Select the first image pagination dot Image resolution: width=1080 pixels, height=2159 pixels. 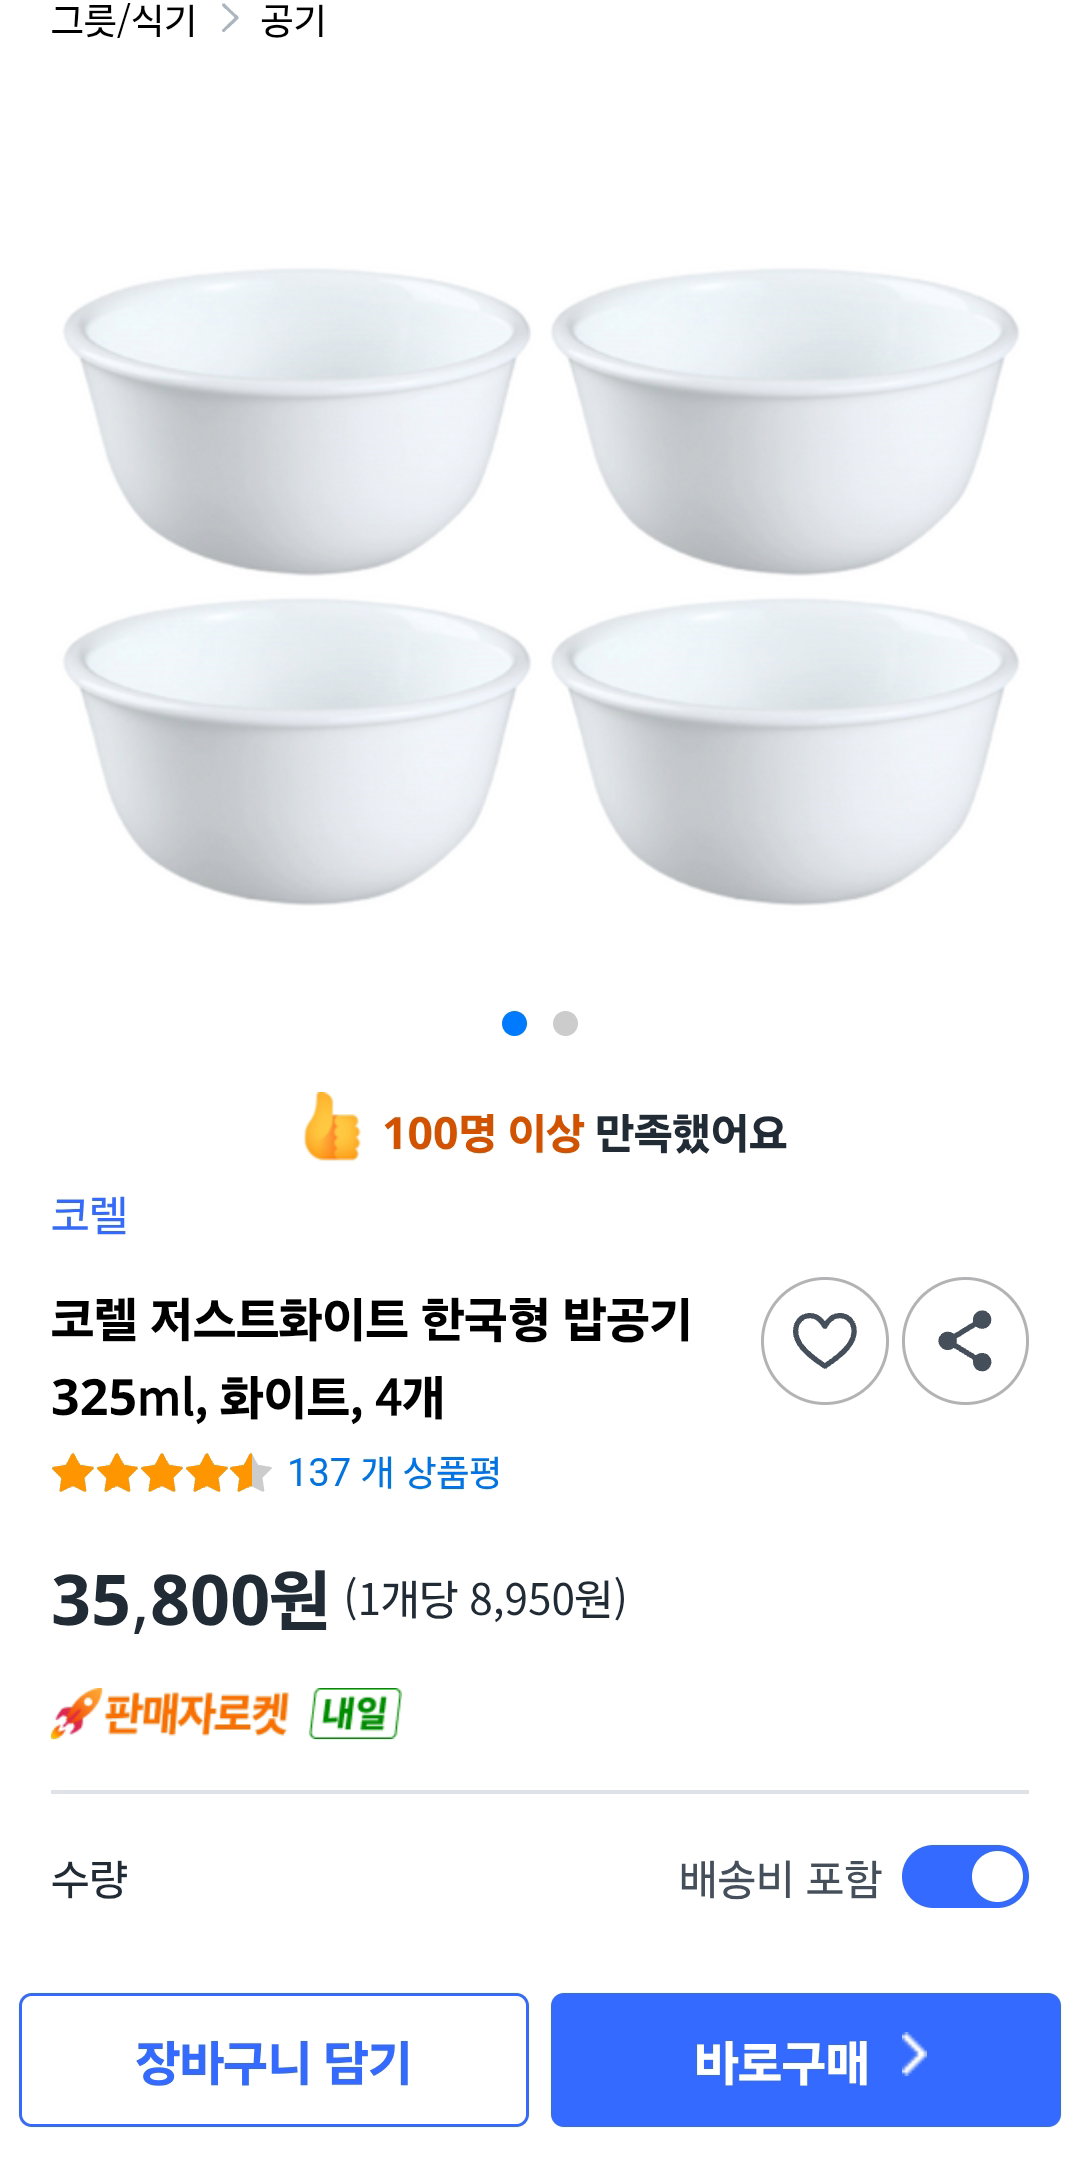click(x=514, y=1023)
